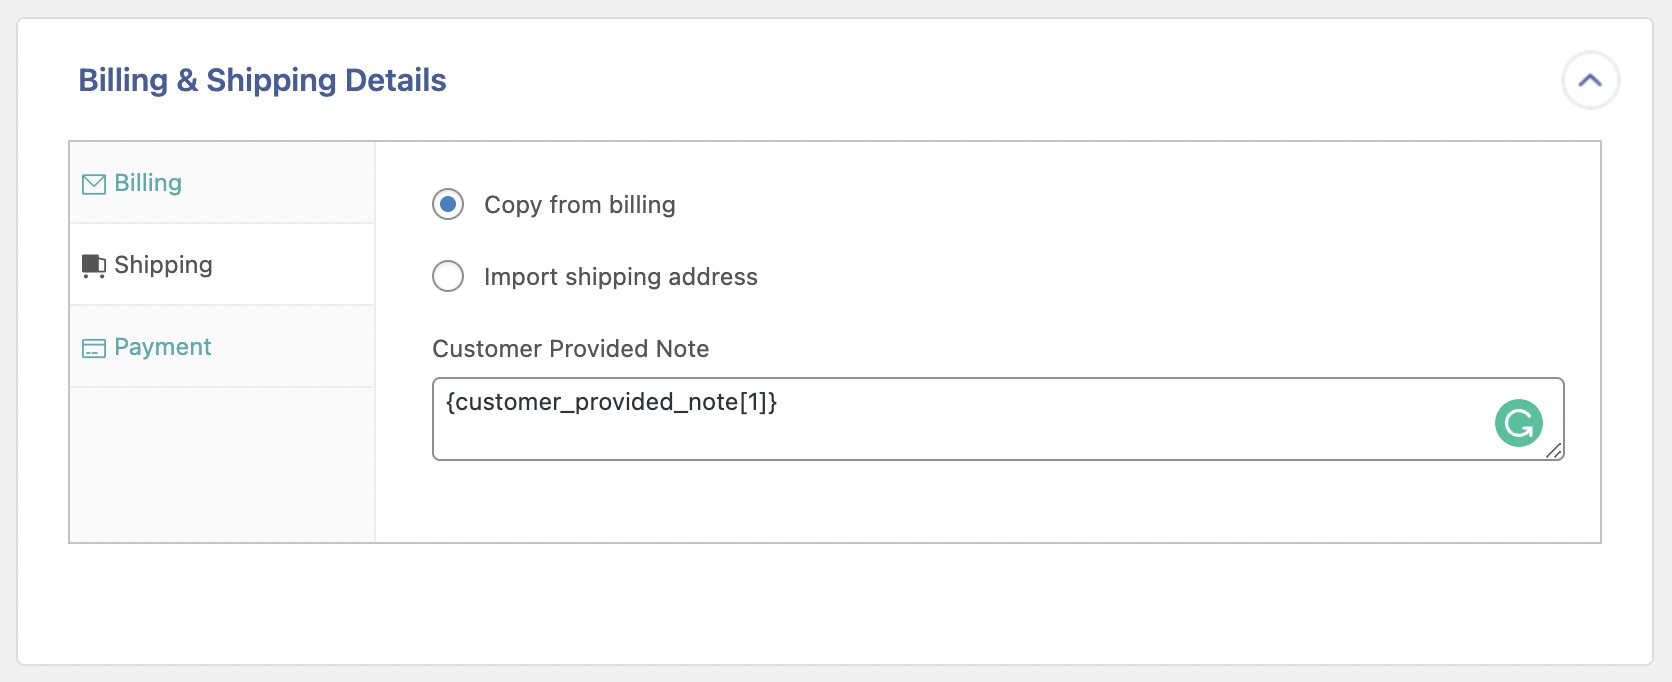Viewport: 1672px width, 682px height.
Task: Click the Copy from billing label text
Action: pyautogui.click(x=579, y=205)
